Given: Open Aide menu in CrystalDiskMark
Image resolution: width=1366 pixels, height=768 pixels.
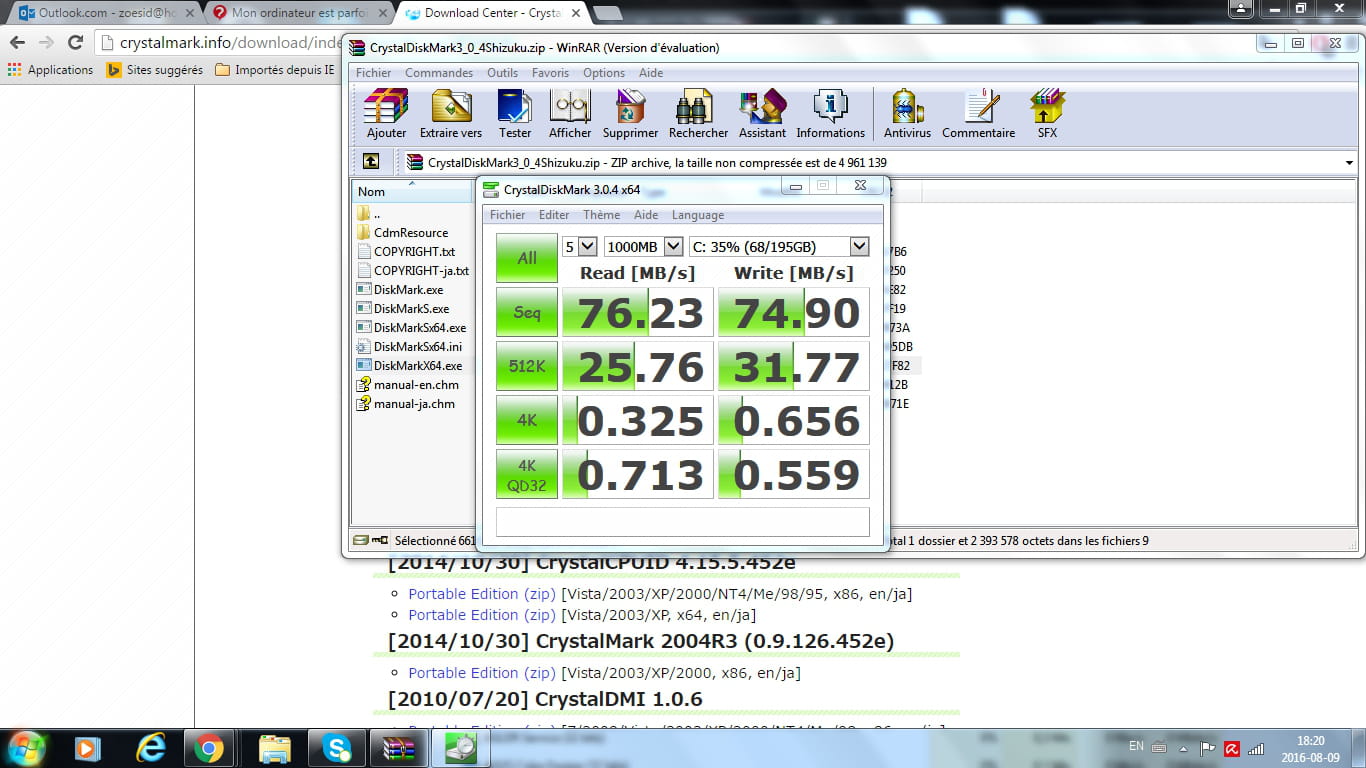Looking at the screenshot, I should [646, 215].
